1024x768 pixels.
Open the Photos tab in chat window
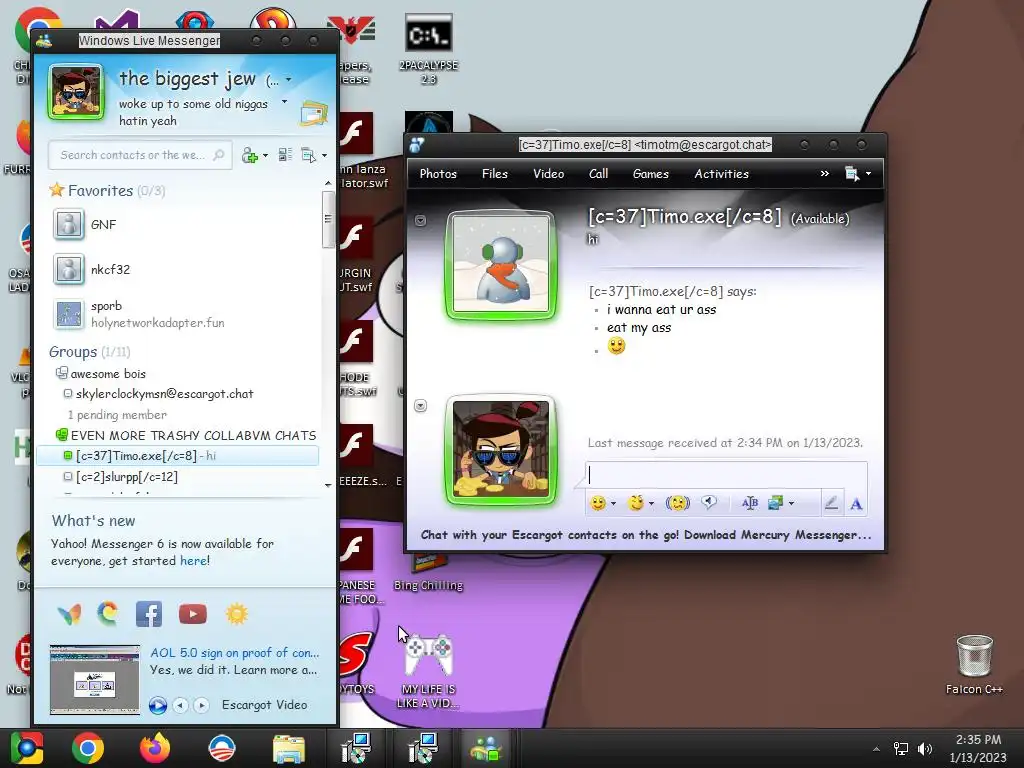(x=438, y=174)
